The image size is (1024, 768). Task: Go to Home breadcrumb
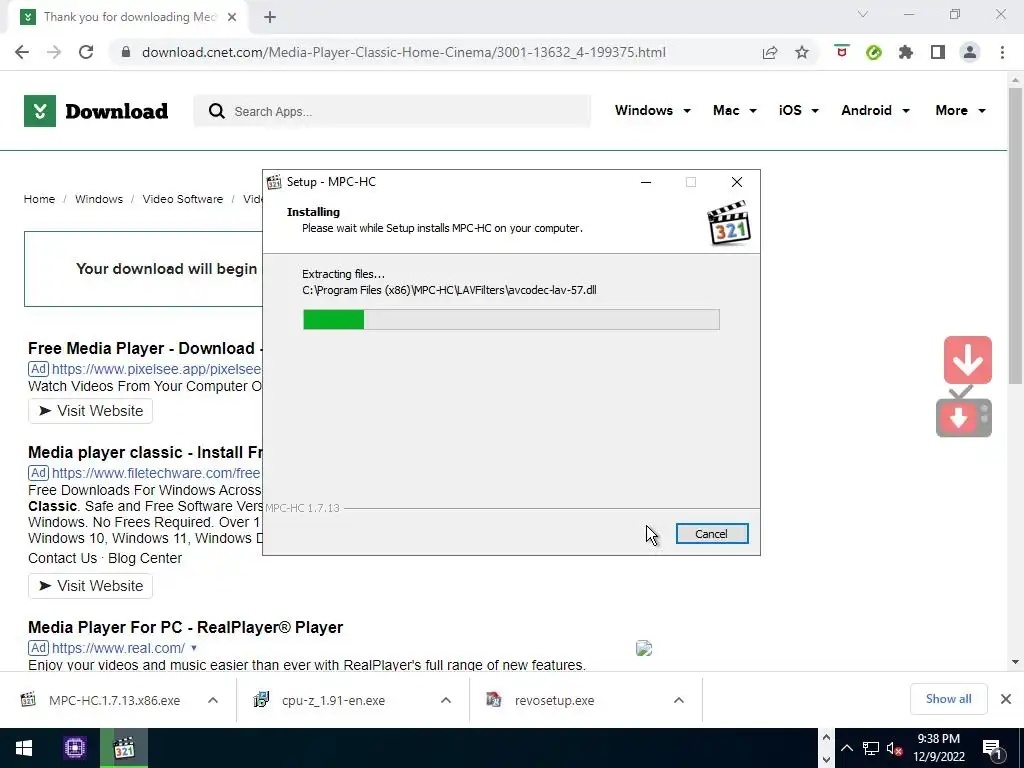tap(39, 199)
